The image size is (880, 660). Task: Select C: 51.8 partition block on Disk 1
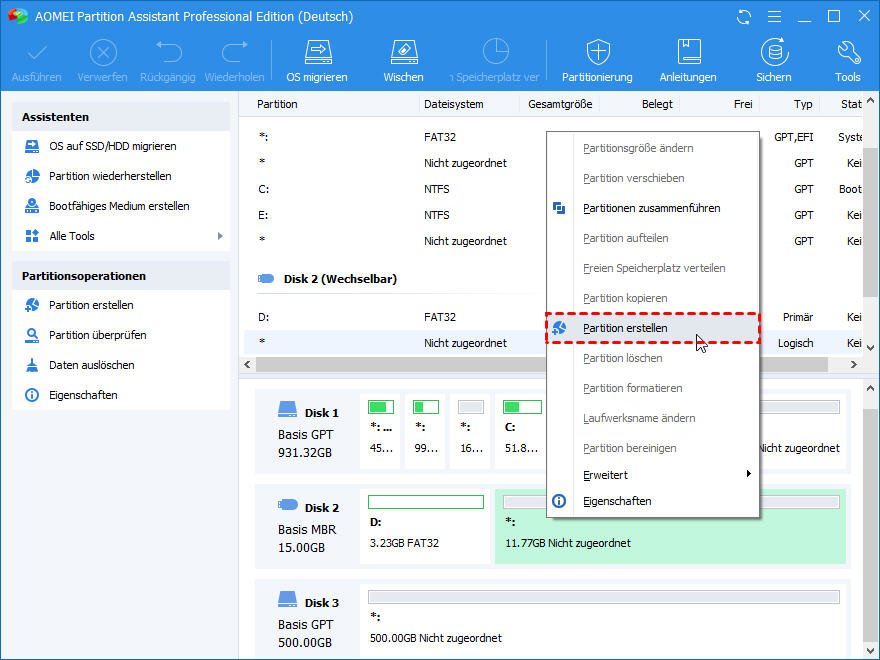[522, 431]
